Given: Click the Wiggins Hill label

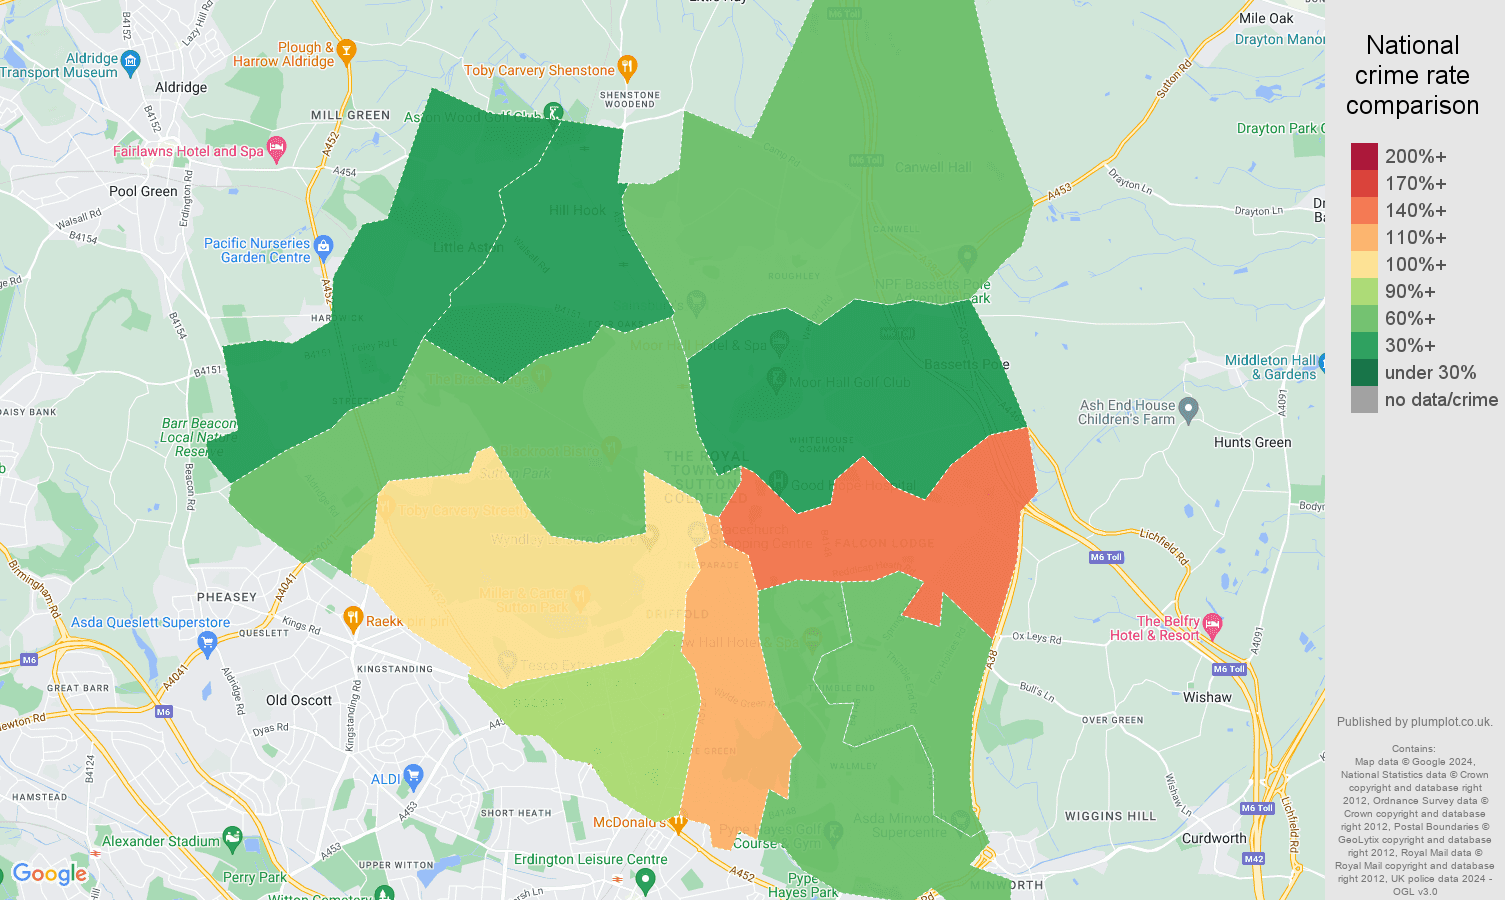Looking at the screenshot, I should pyautogui.click(x=1110, y=816).
